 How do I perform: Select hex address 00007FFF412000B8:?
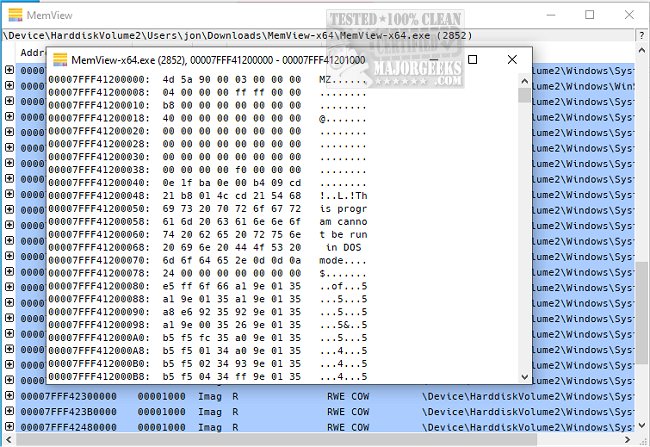tap(99, 377)
